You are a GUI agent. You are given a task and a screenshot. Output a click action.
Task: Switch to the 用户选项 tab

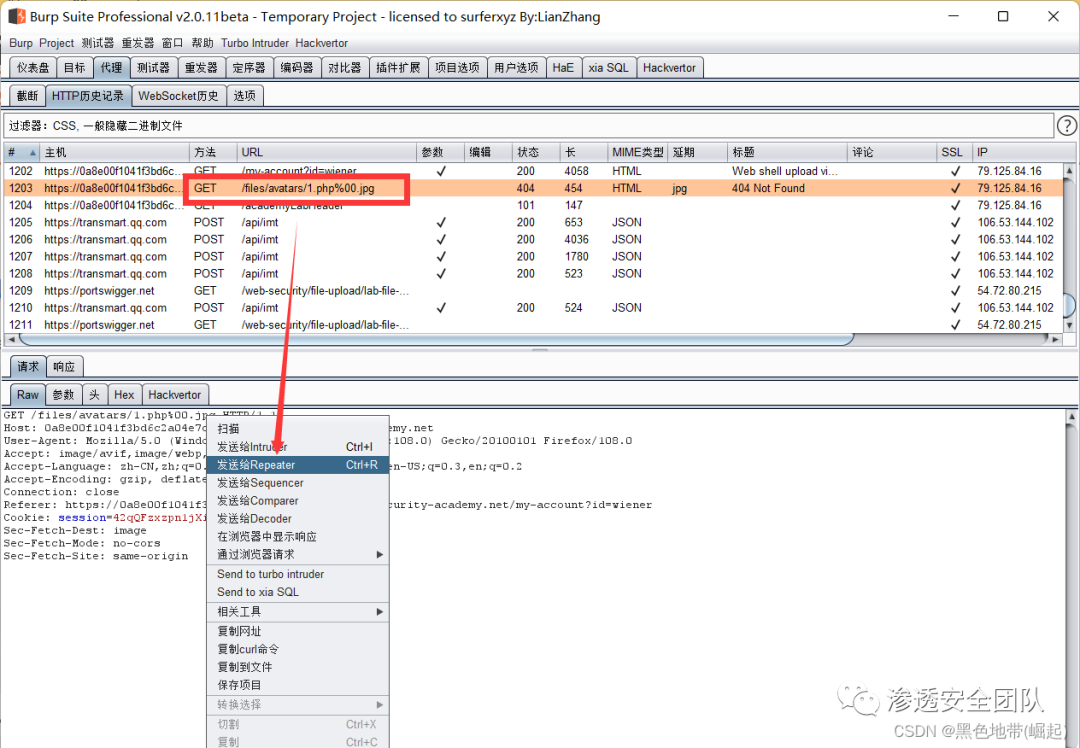(x=517, y=67)
